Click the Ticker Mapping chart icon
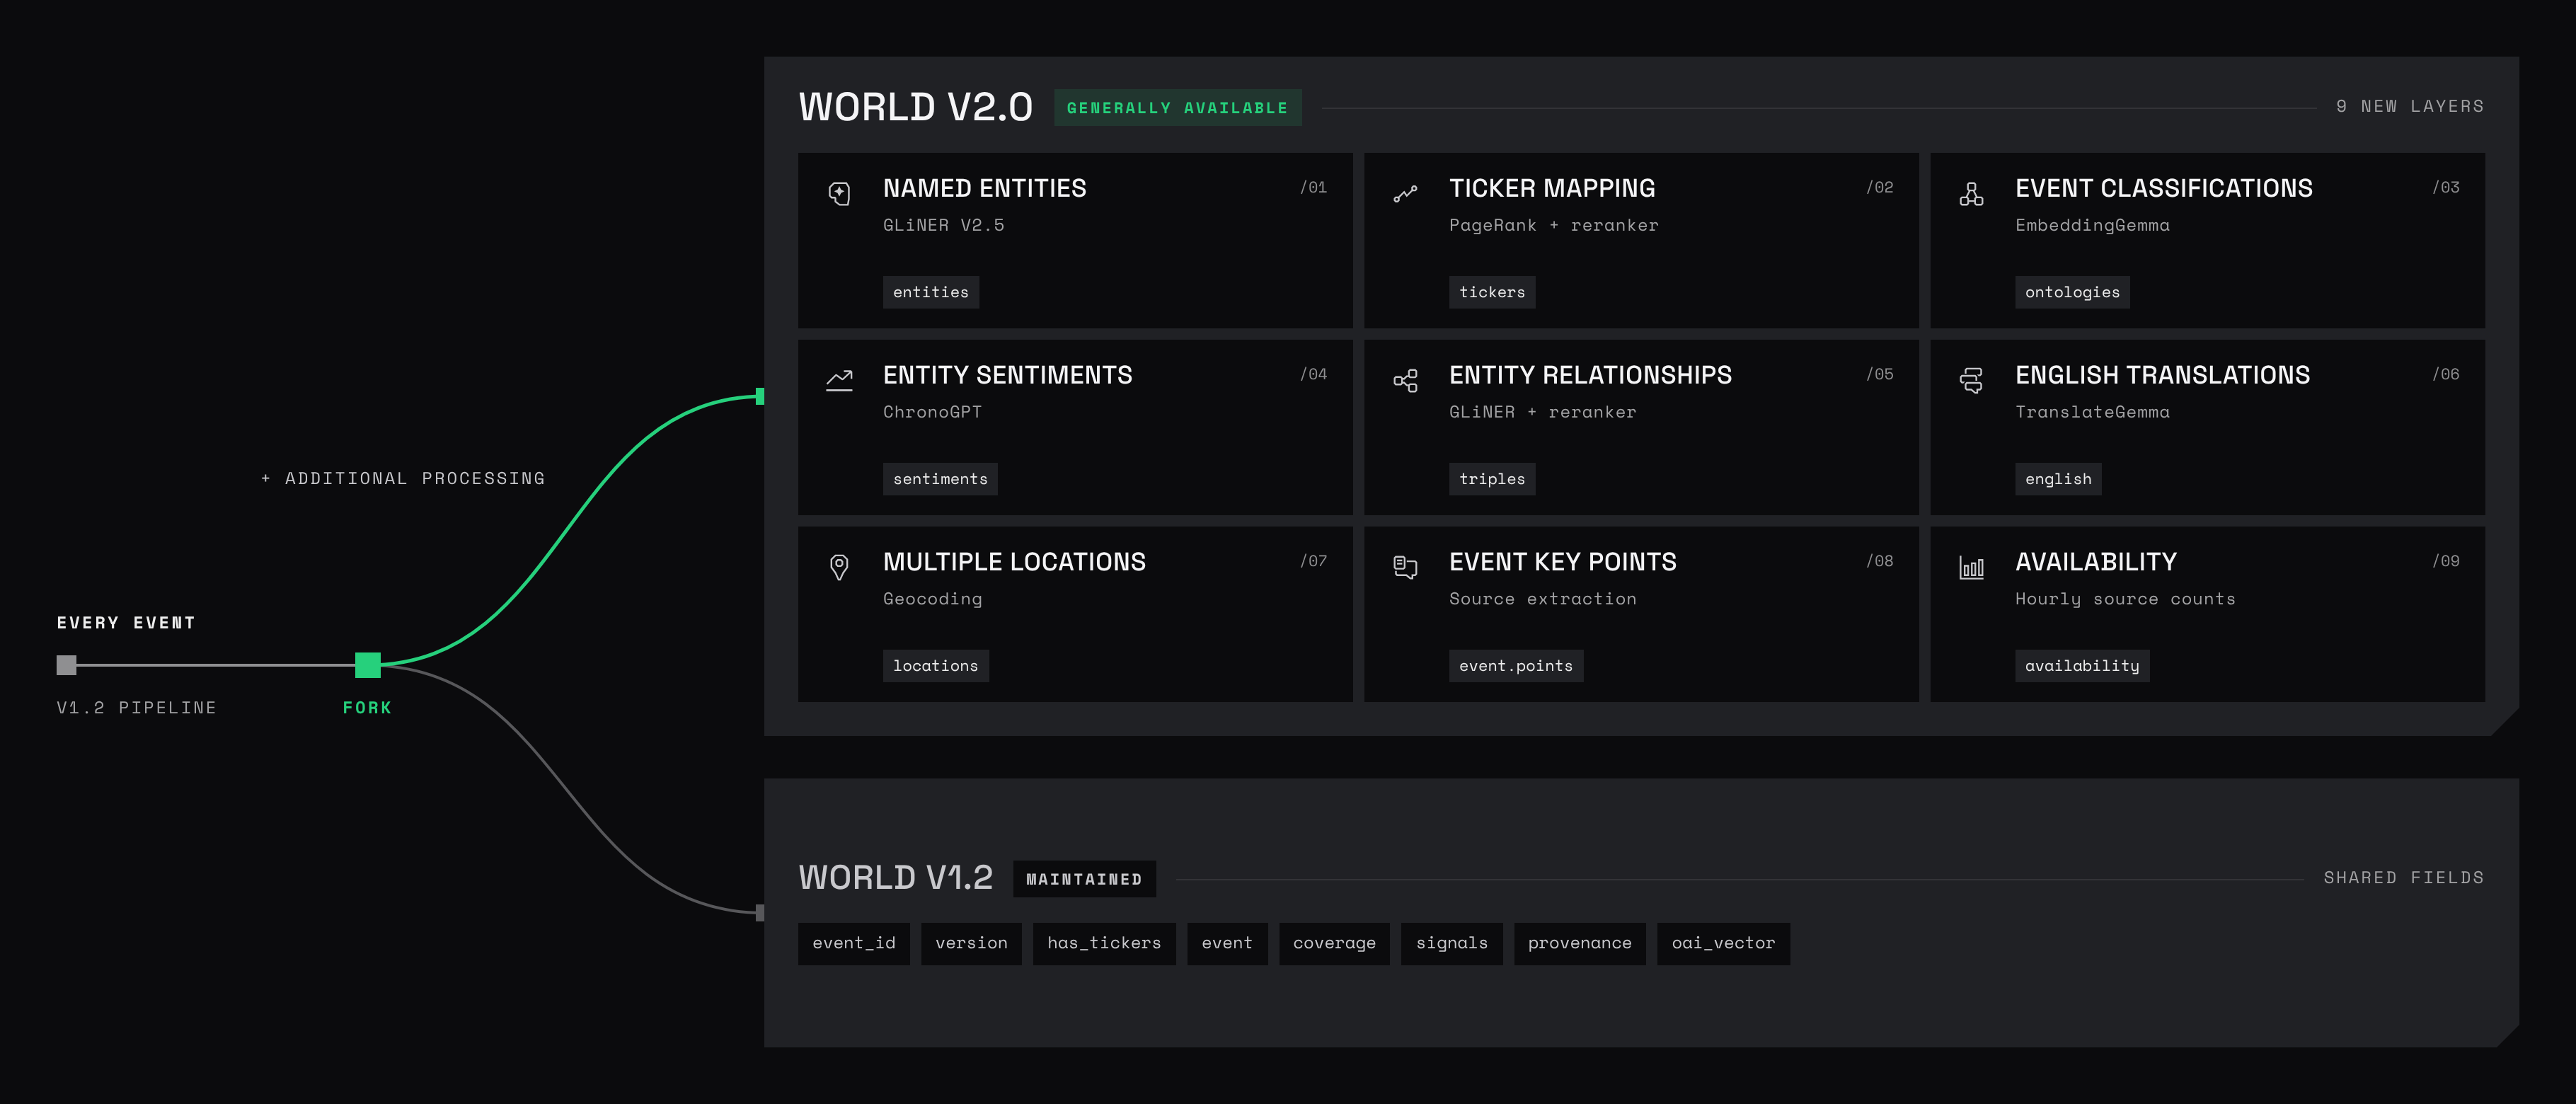Viewport: 2576px width, 1104px height. pyautogui.click(x=1405, y=193)
